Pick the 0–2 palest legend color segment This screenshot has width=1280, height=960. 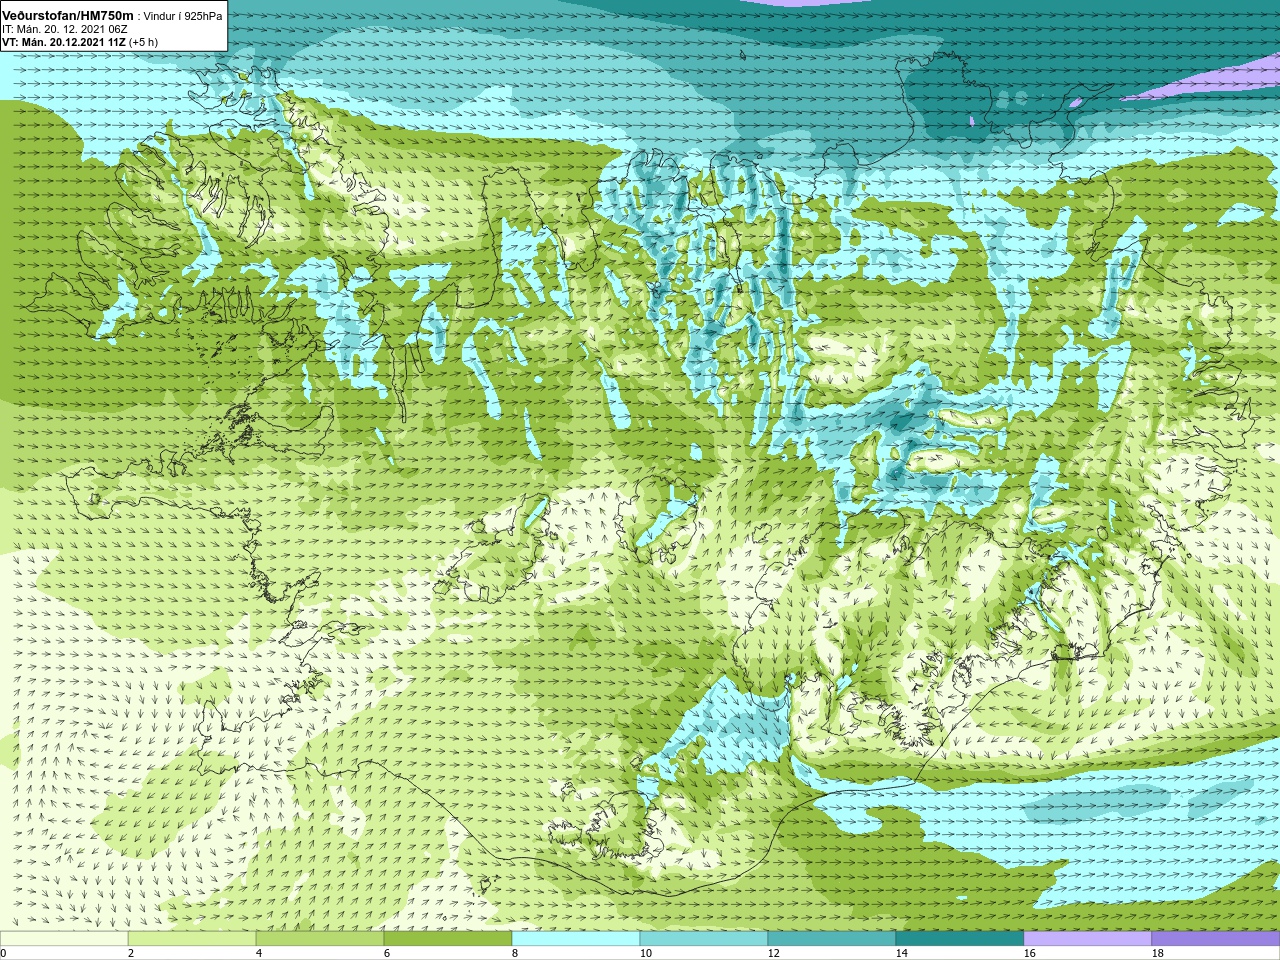64,939
